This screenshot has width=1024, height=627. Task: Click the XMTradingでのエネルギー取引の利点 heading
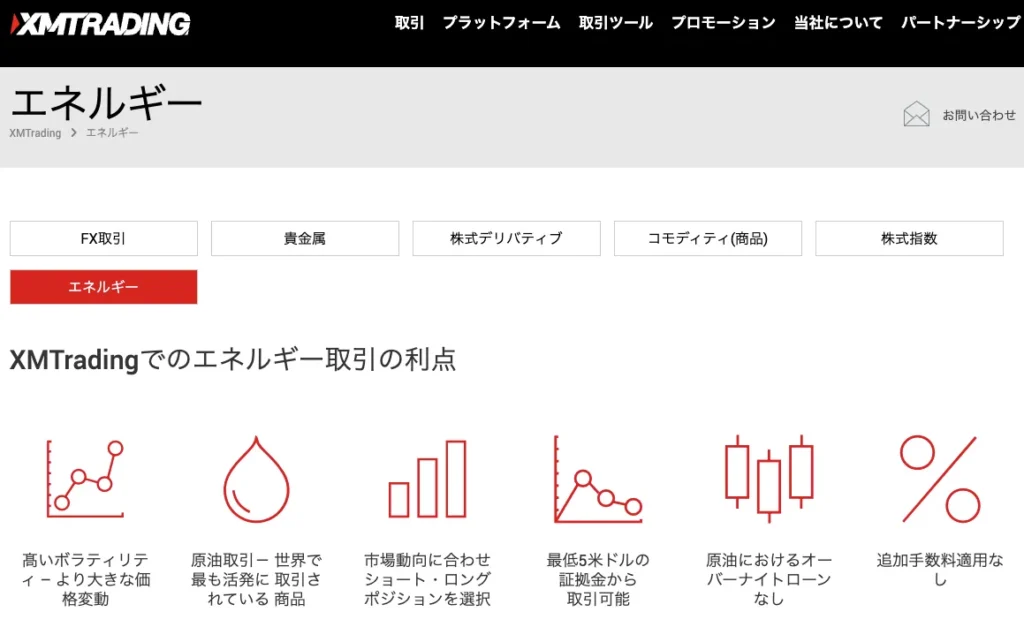pos(233,359)
